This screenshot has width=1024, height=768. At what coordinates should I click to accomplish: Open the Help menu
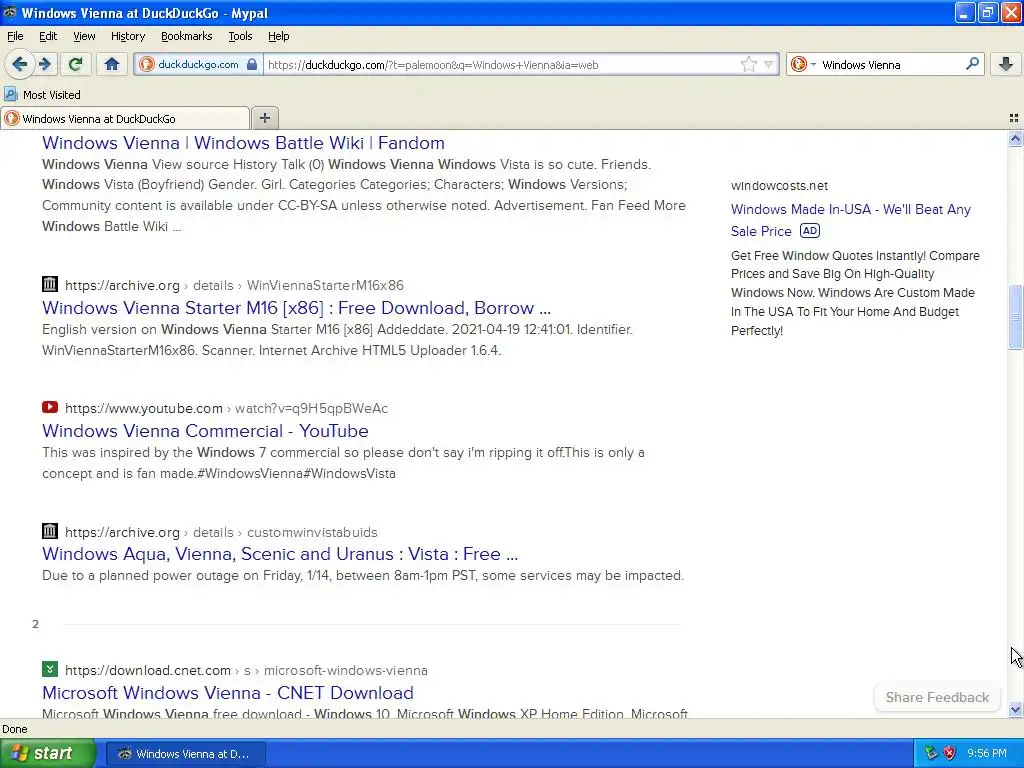(278, 36)
